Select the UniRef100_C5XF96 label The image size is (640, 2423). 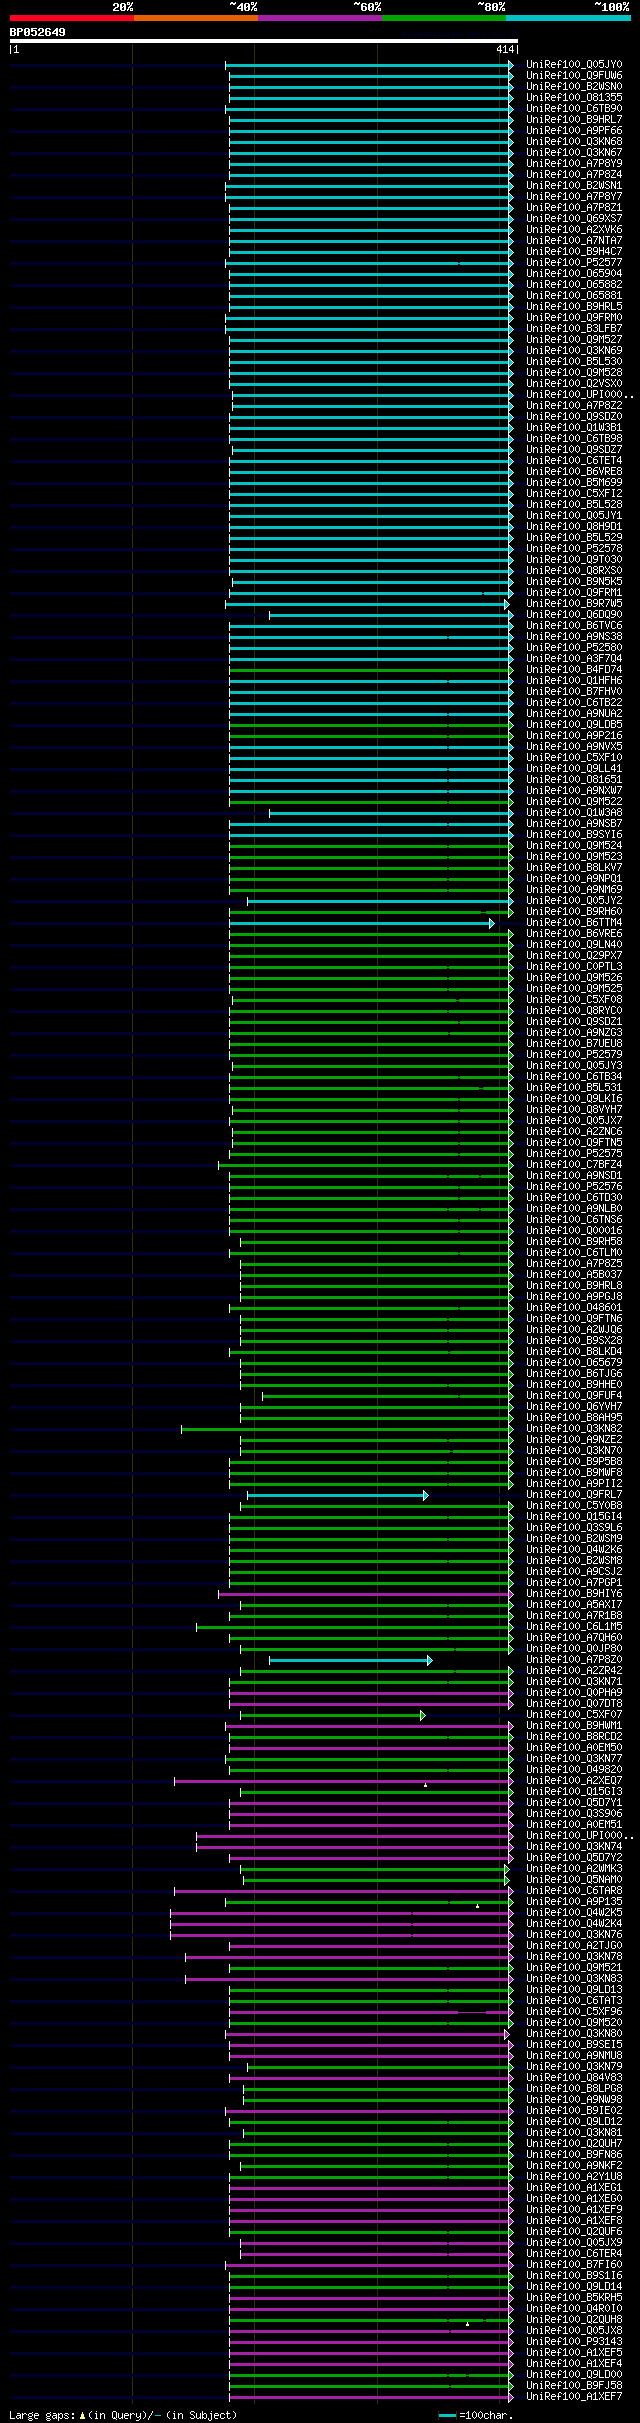(x=574, y=2011)
